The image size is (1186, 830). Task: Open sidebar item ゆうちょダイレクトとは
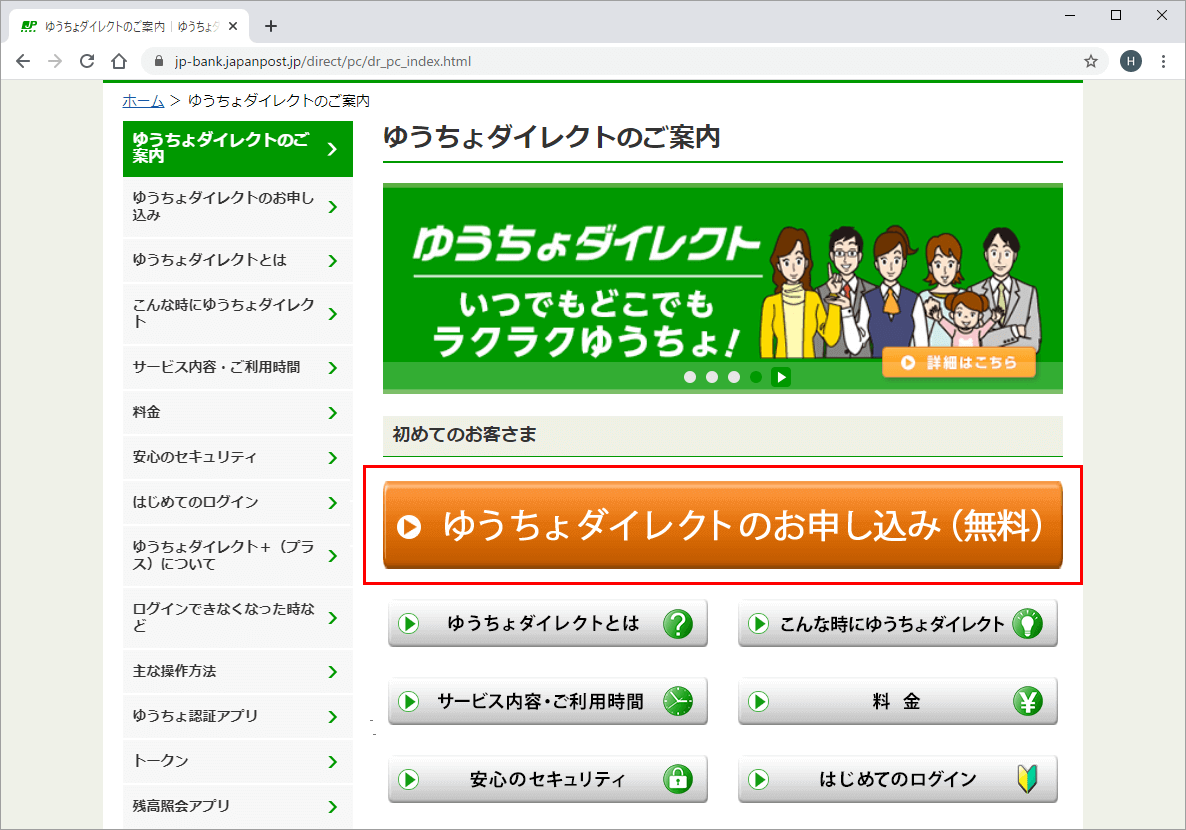tap(238, 260)
